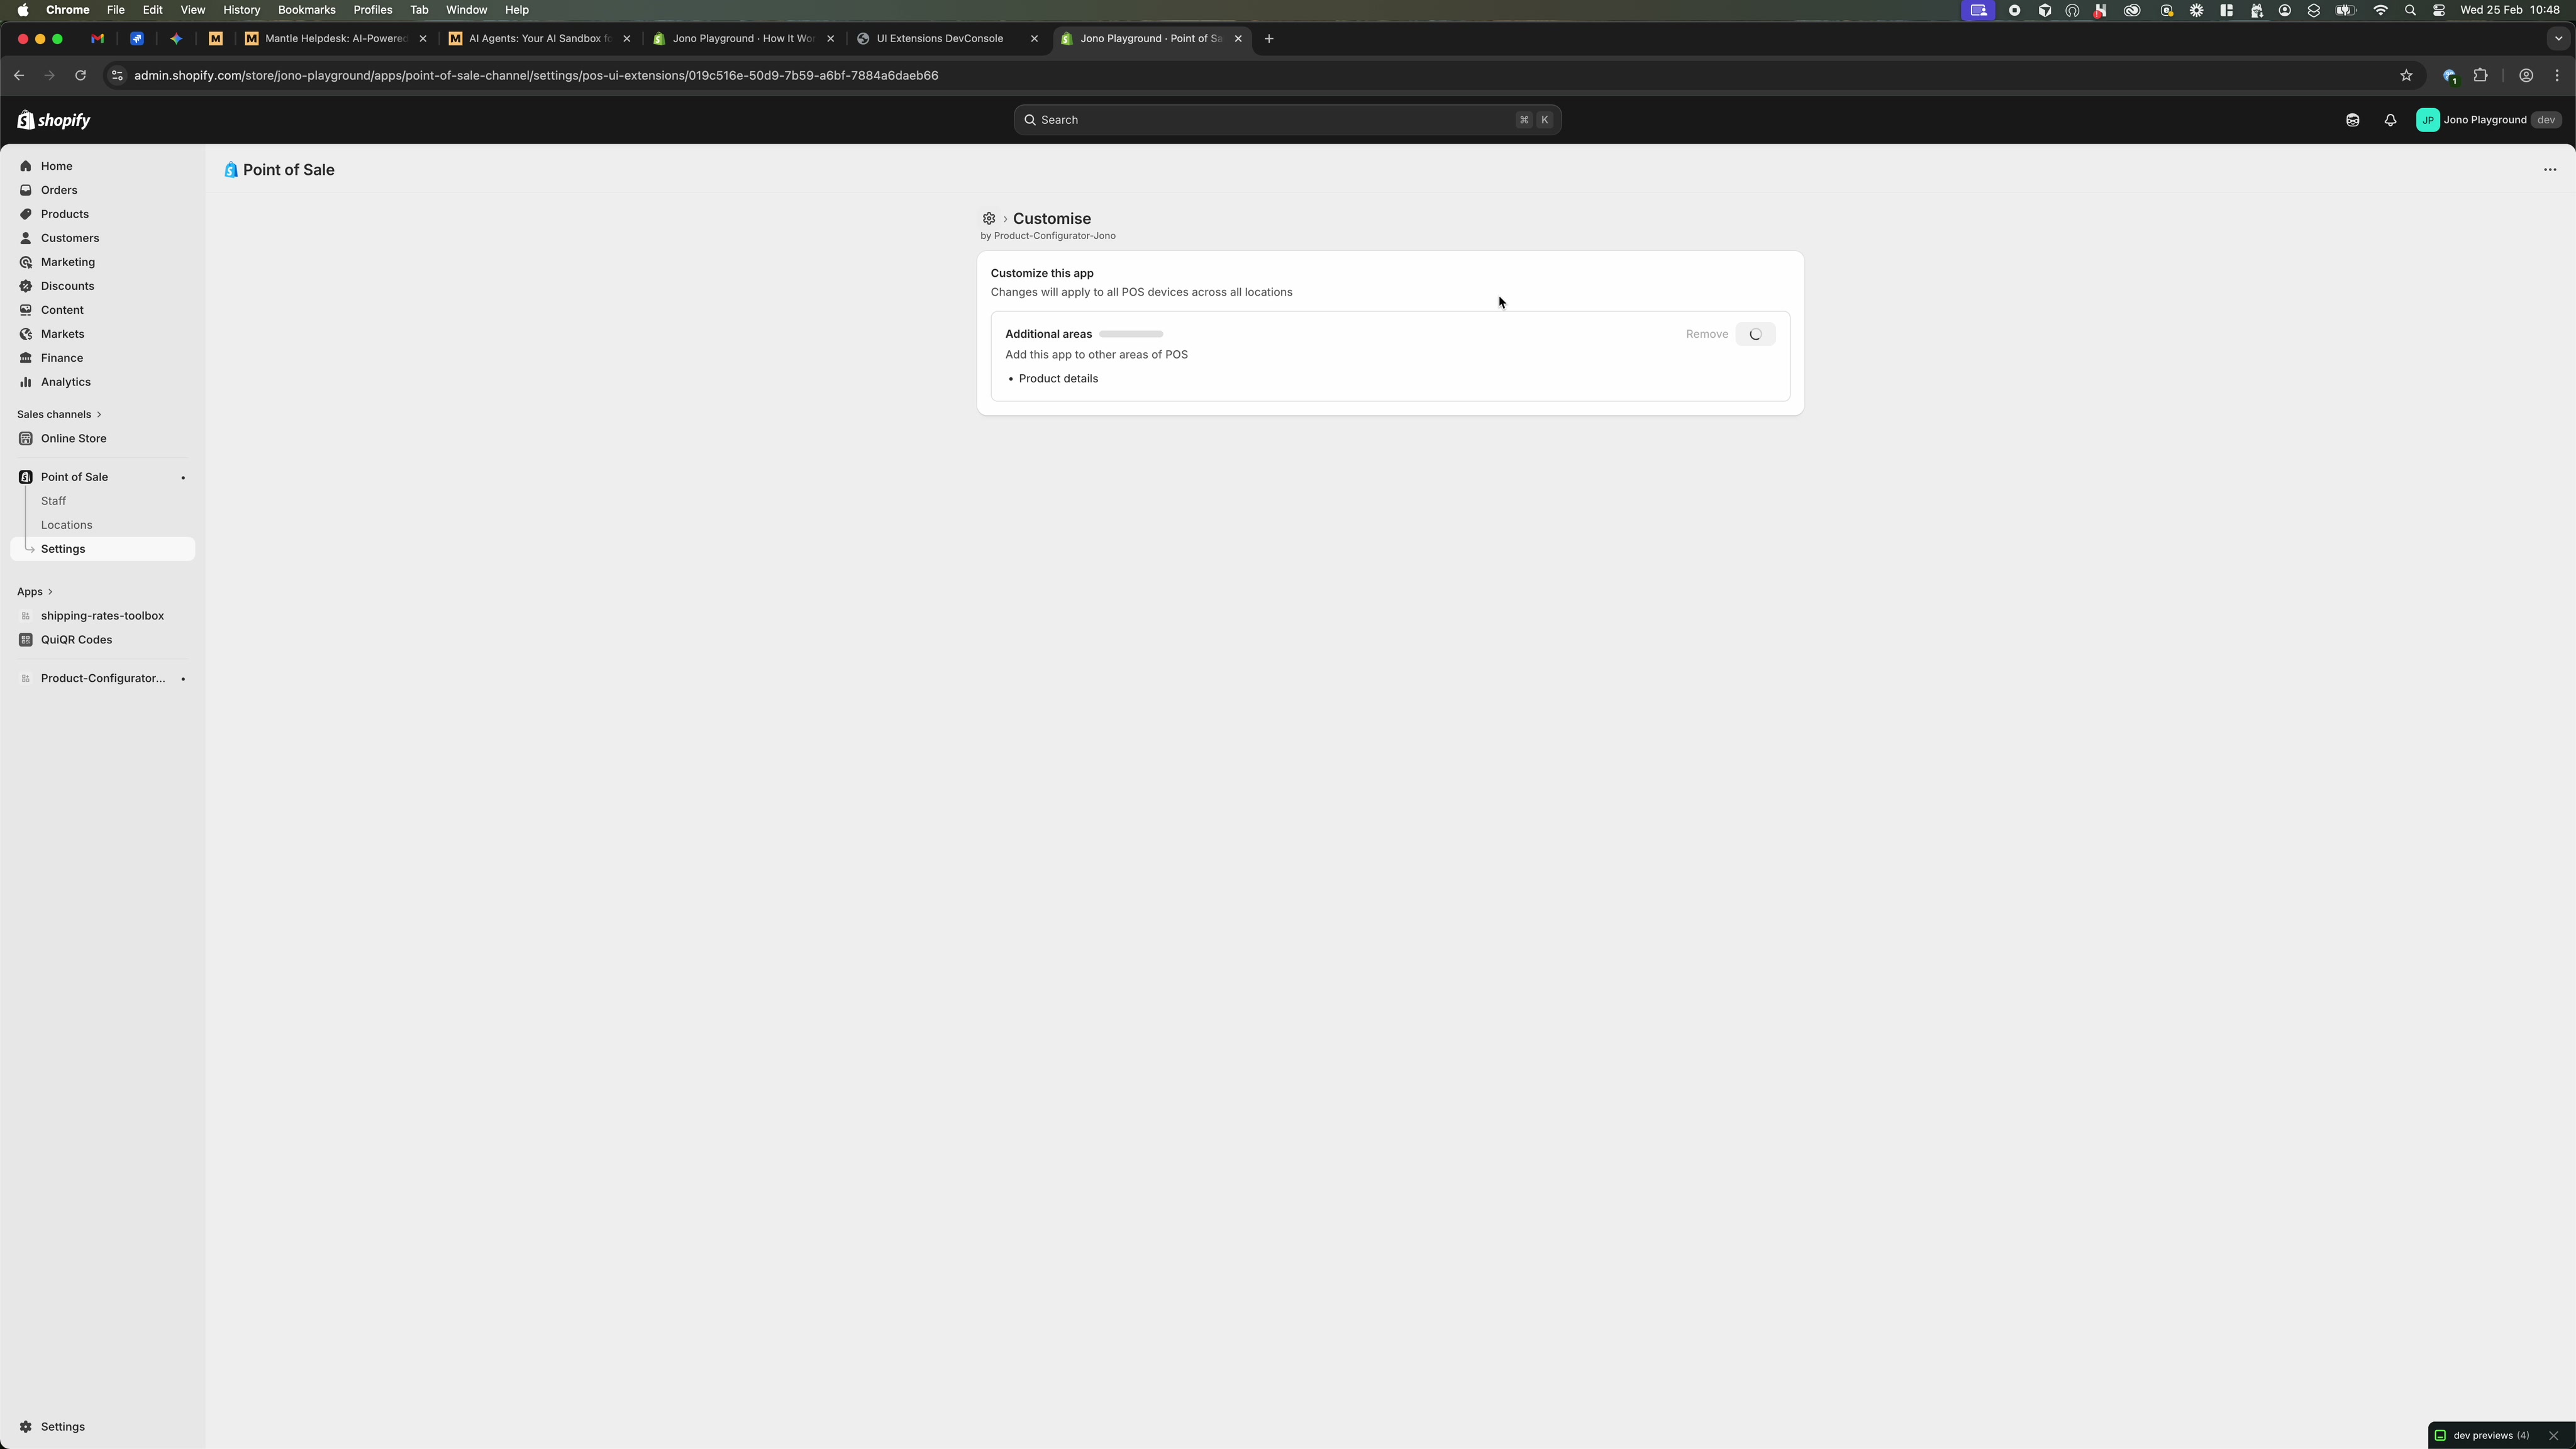Click the Remove button for Additional areas
The height and width of the screenshot is (1449, 2576).
[x=1706, y=334]
